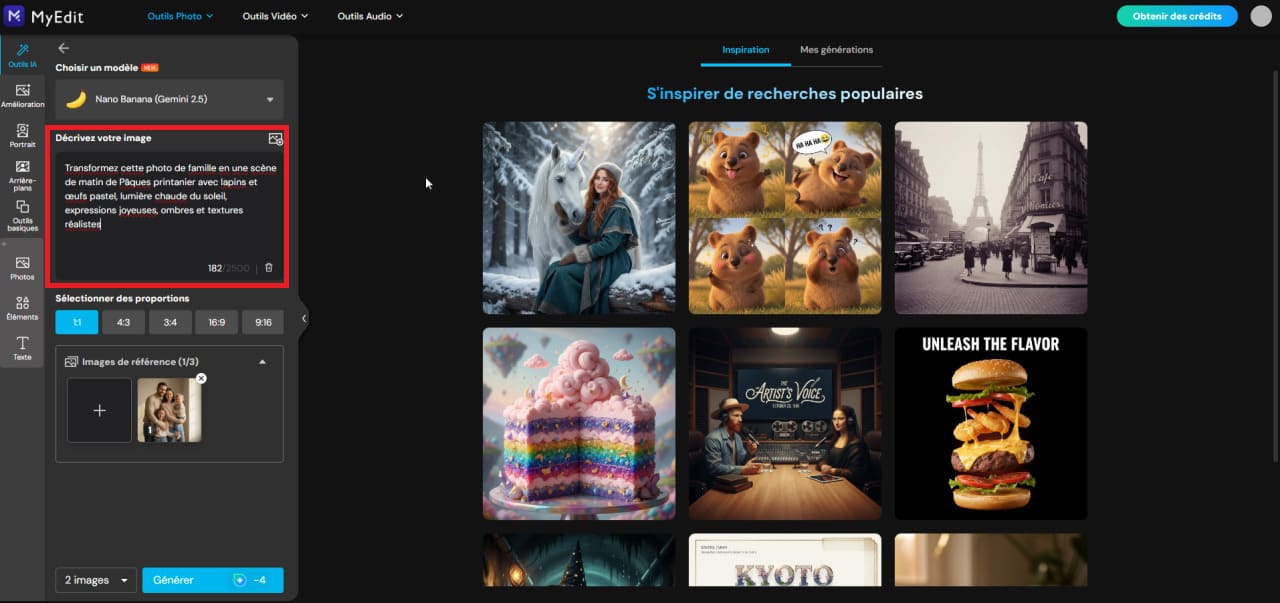This screenshot has height=603, width=1280.
Task: Go back with the left arrow
Action: click(x=64, y=48)
